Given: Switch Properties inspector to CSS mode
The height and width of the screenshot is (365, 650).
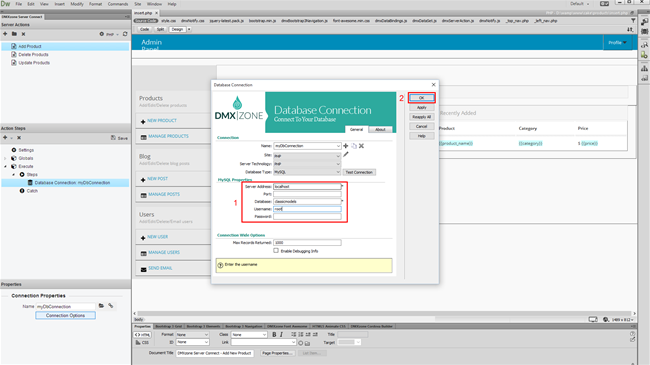Looking at the screenshot, I should (143, 343).
